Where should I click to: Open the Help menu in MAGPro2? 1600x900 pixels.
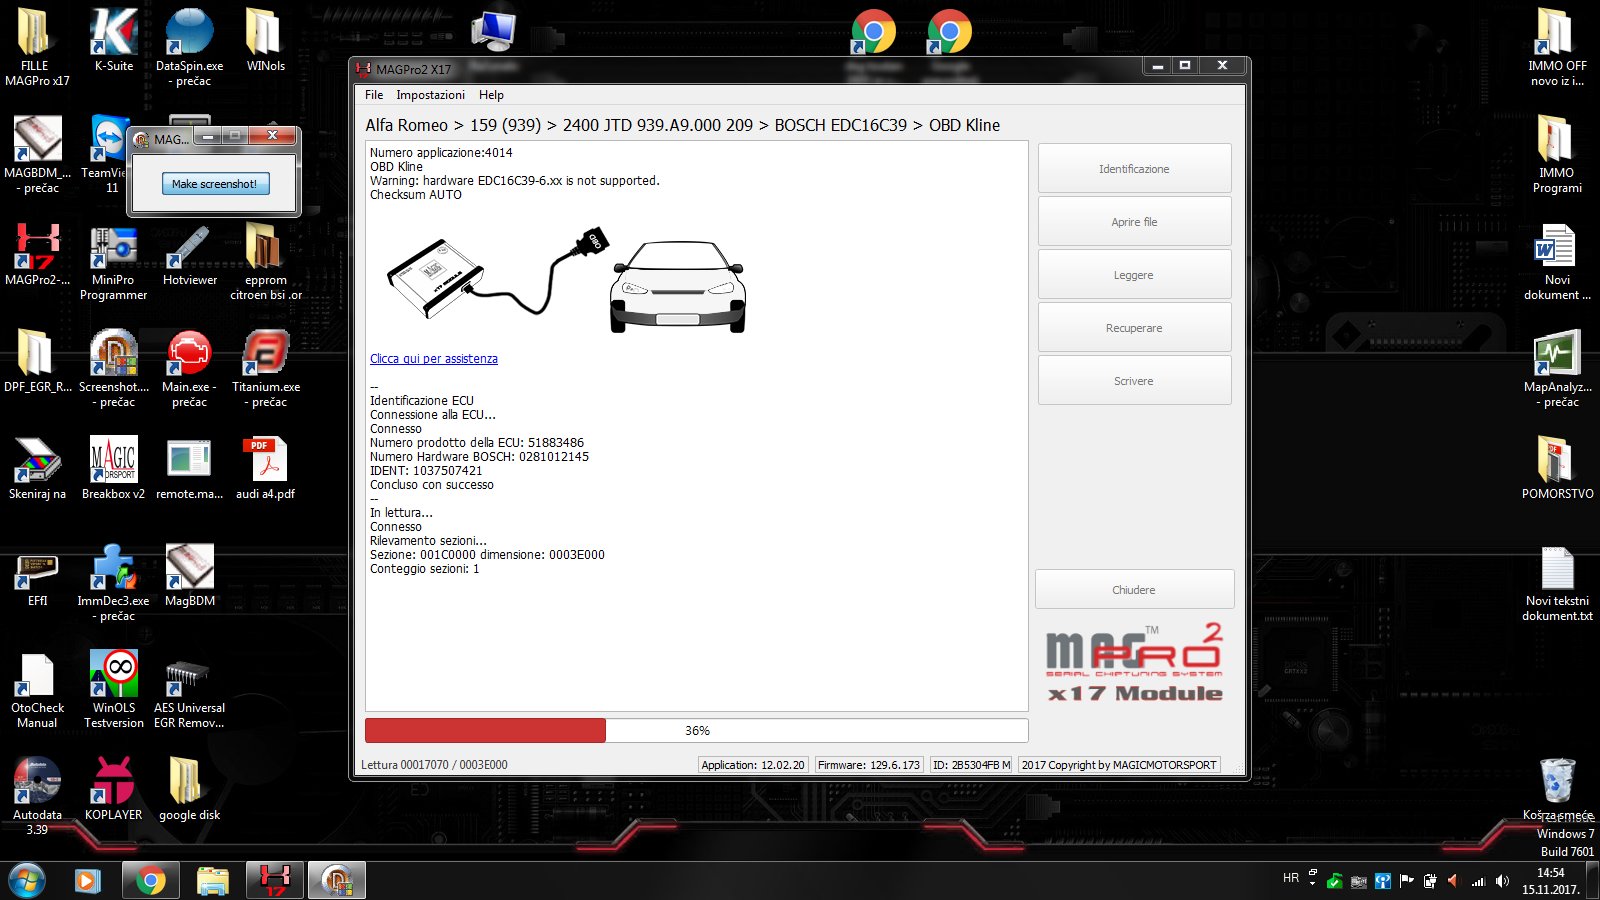pos(491,95)
